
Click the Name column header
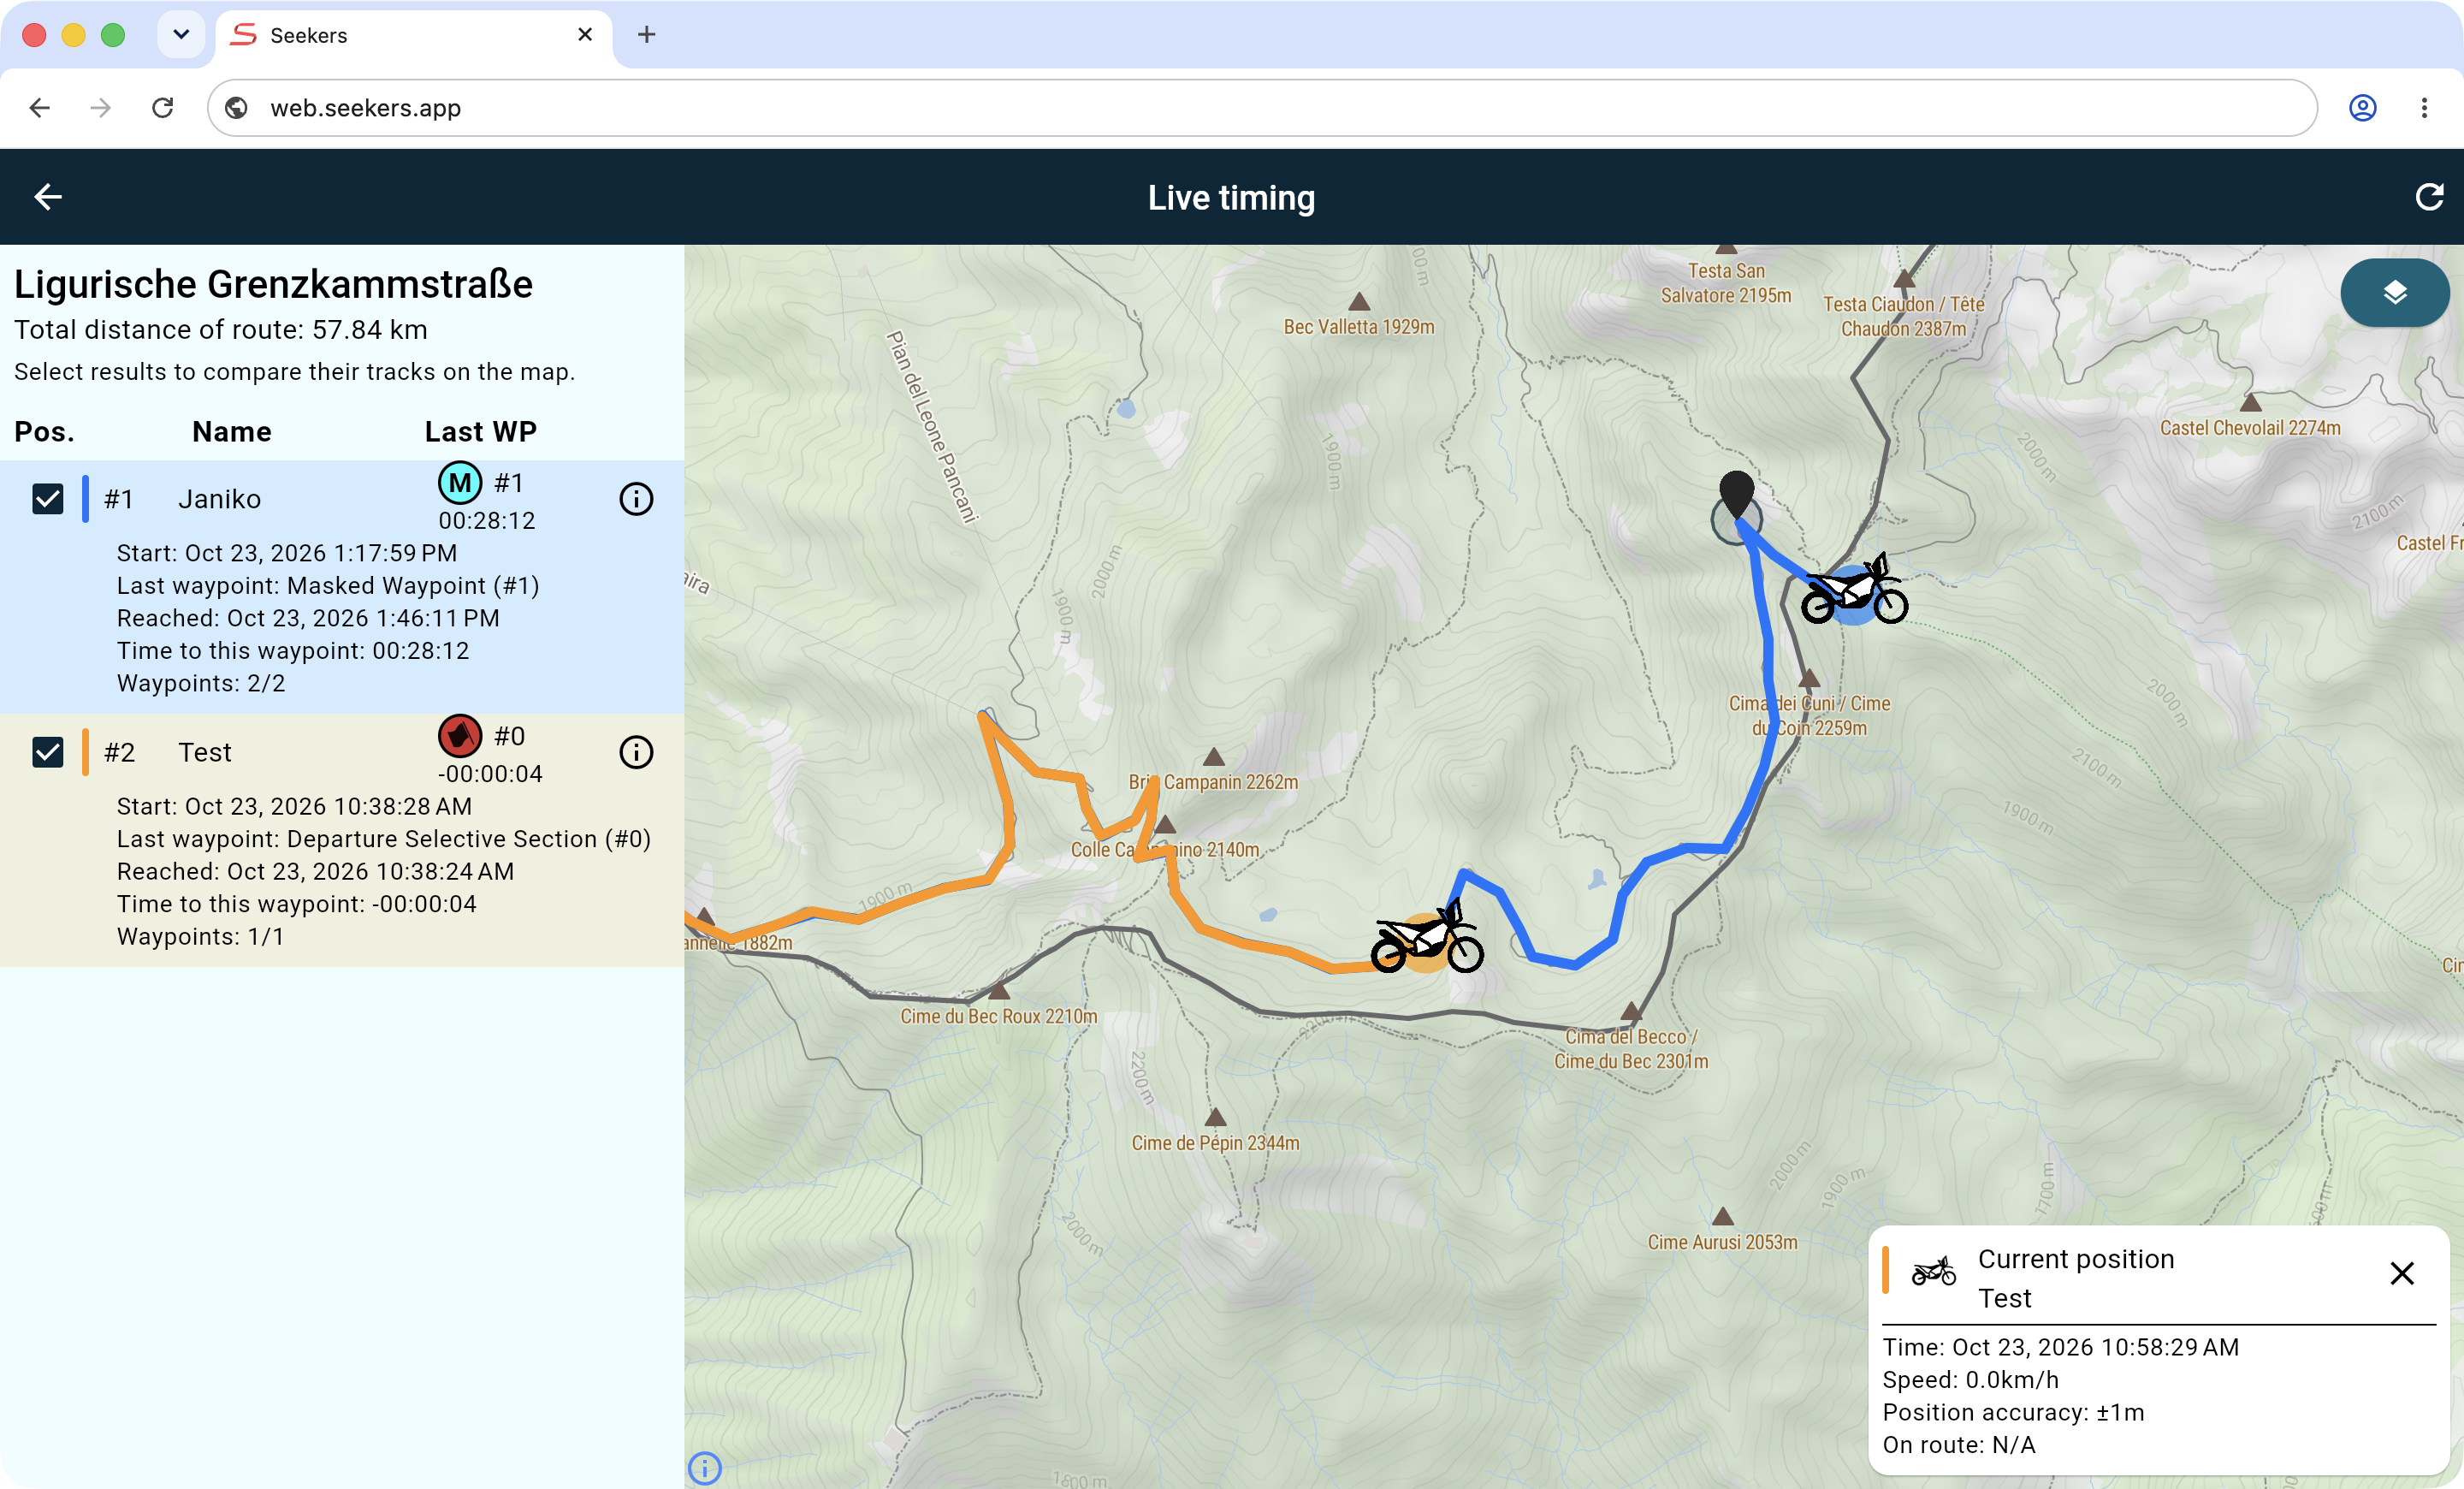pos(232,432)
